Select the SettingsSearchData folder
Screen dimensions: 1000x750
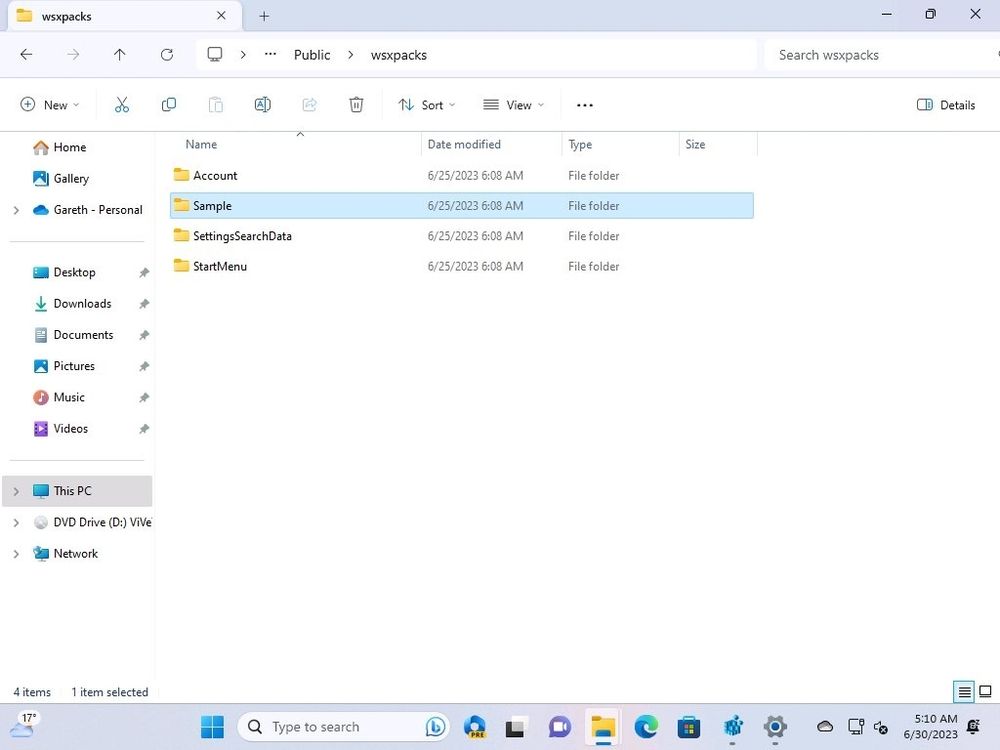(x=462, y=236)
